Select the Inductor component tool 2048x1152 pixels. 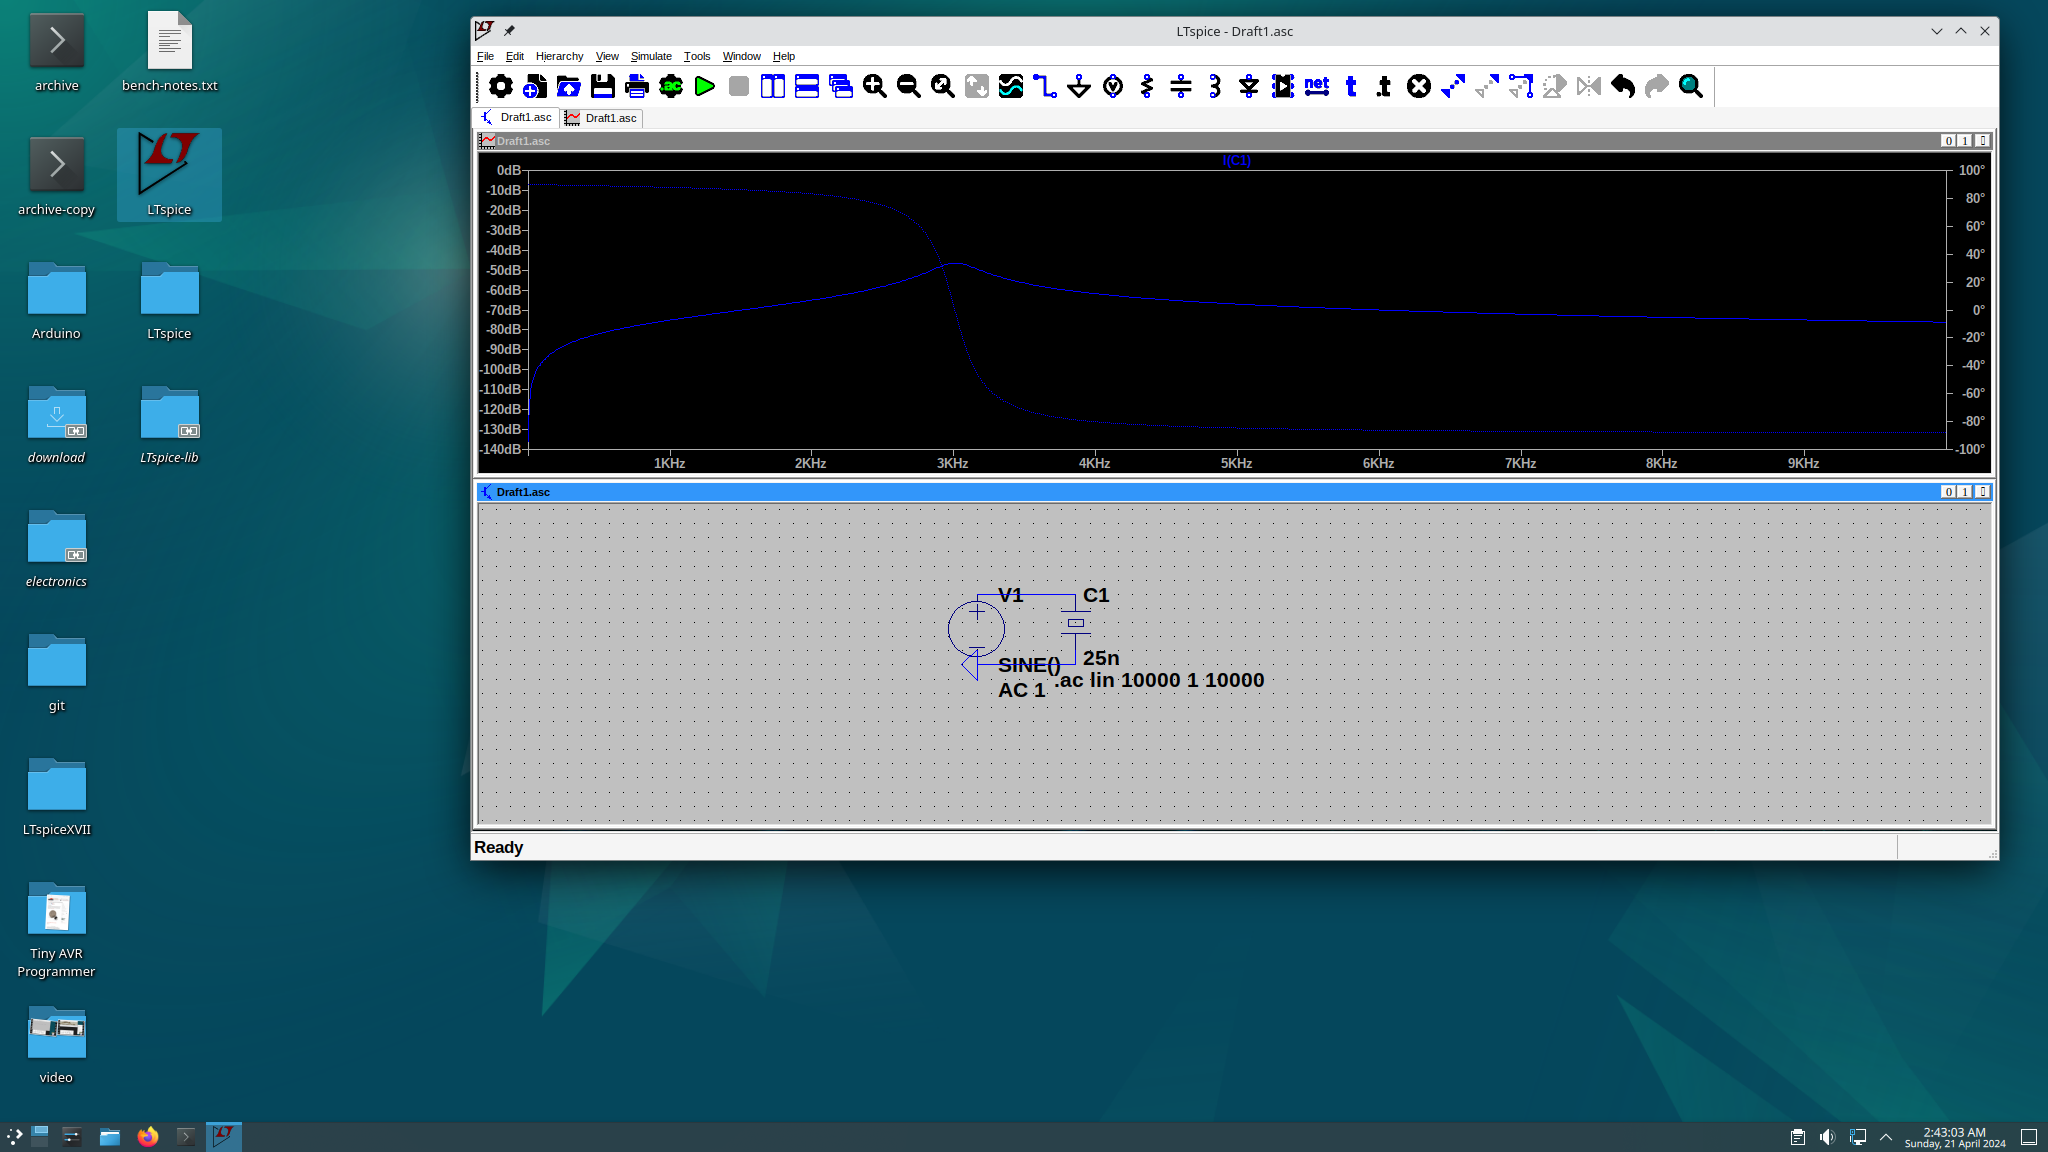[1215, 87]
